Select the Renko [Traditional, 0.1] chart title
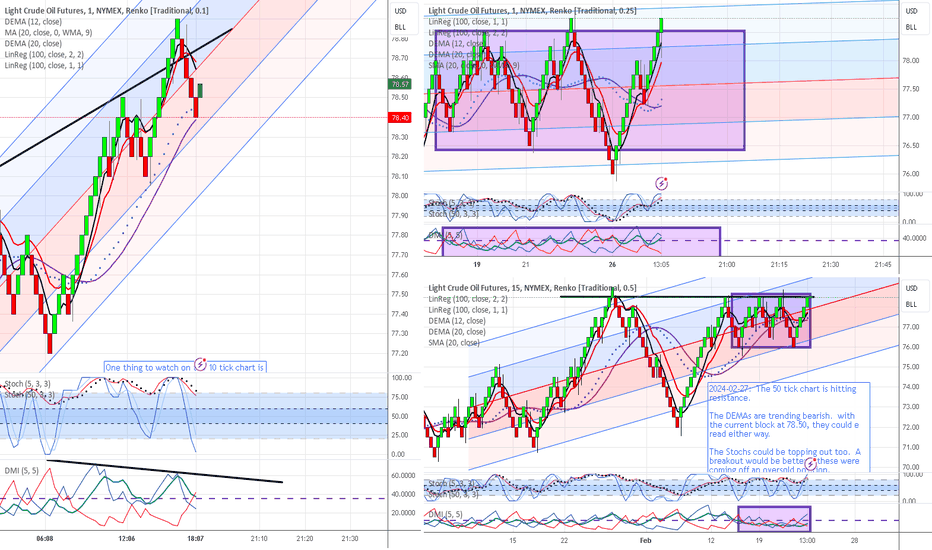This screenshot has width=932, height=550. pyautogui.click(x=107, y=11)
